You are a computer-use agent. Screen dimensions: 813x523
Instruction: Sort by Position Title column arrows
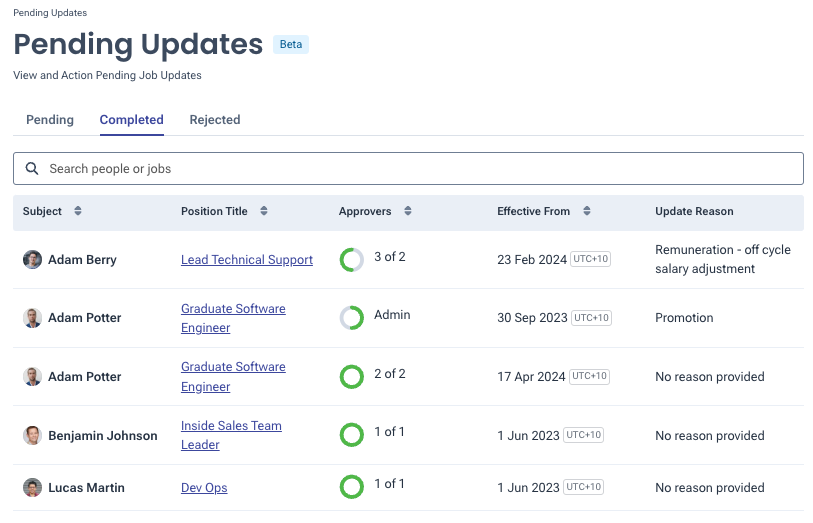[264, 212]
